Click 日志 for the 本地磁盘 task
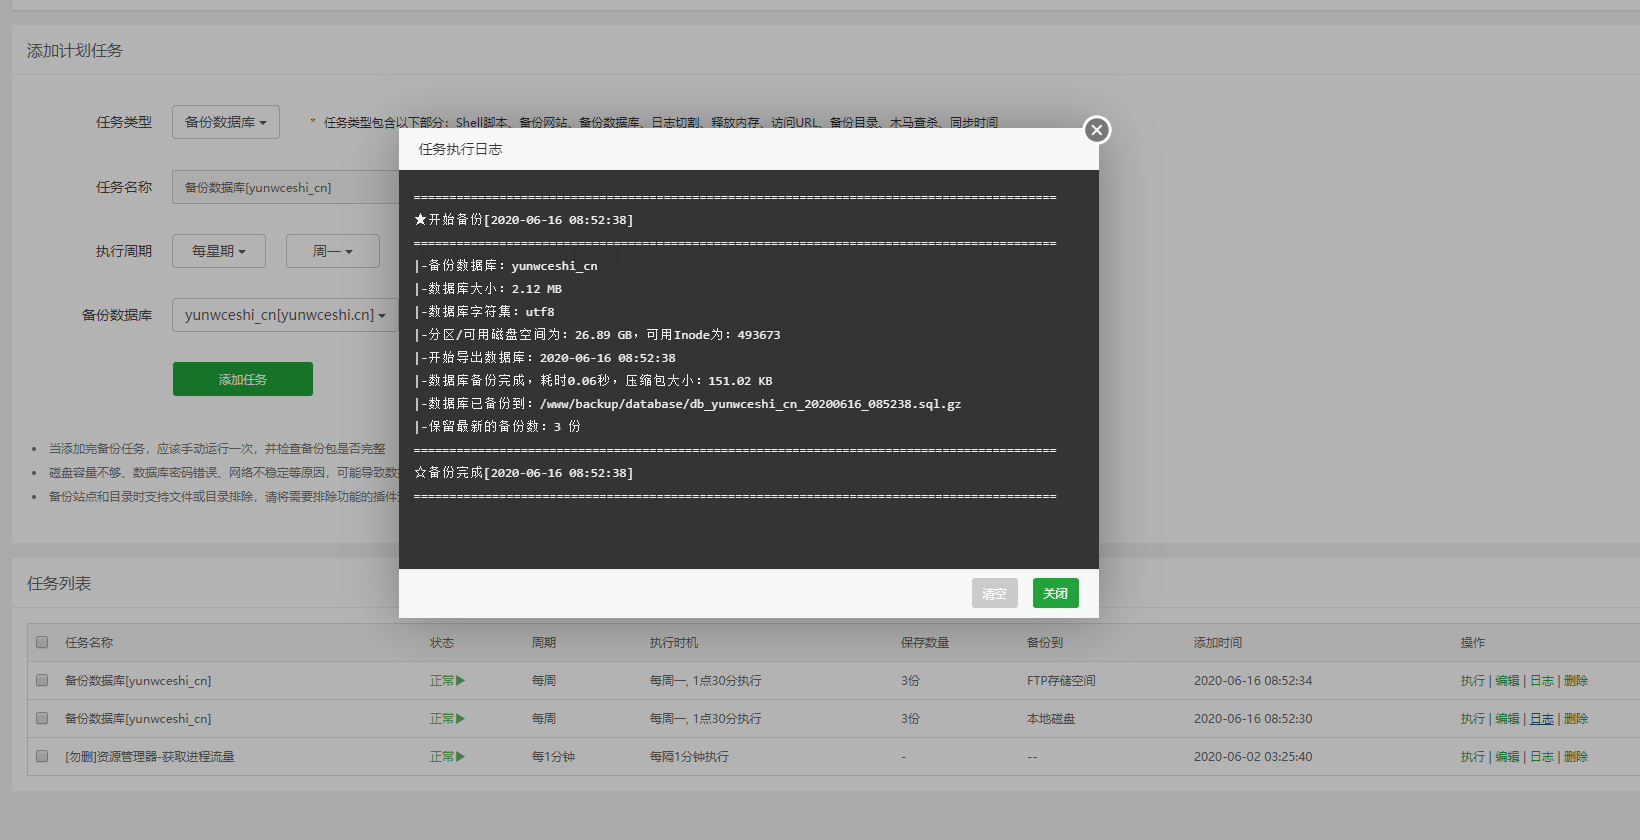1640x840 pixels. (x=1542, y=719)
